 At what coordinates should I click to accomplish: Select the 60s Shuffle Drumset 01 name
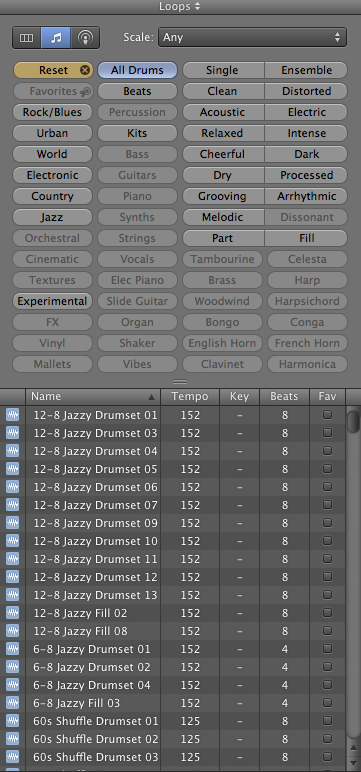click(96, 721)
